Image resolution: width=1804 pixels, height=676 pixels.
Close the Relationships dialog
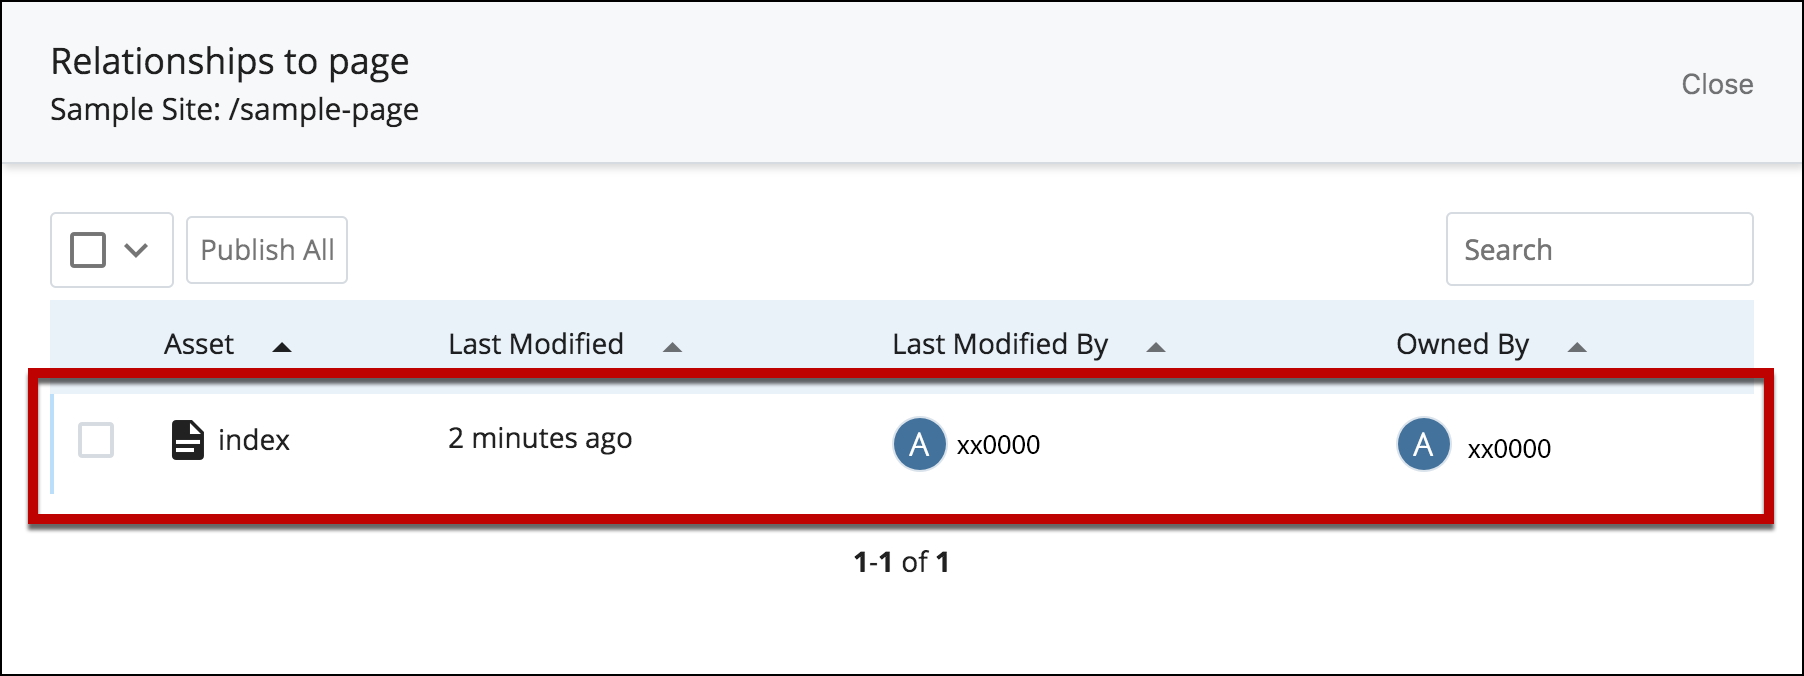point(1717,84)
